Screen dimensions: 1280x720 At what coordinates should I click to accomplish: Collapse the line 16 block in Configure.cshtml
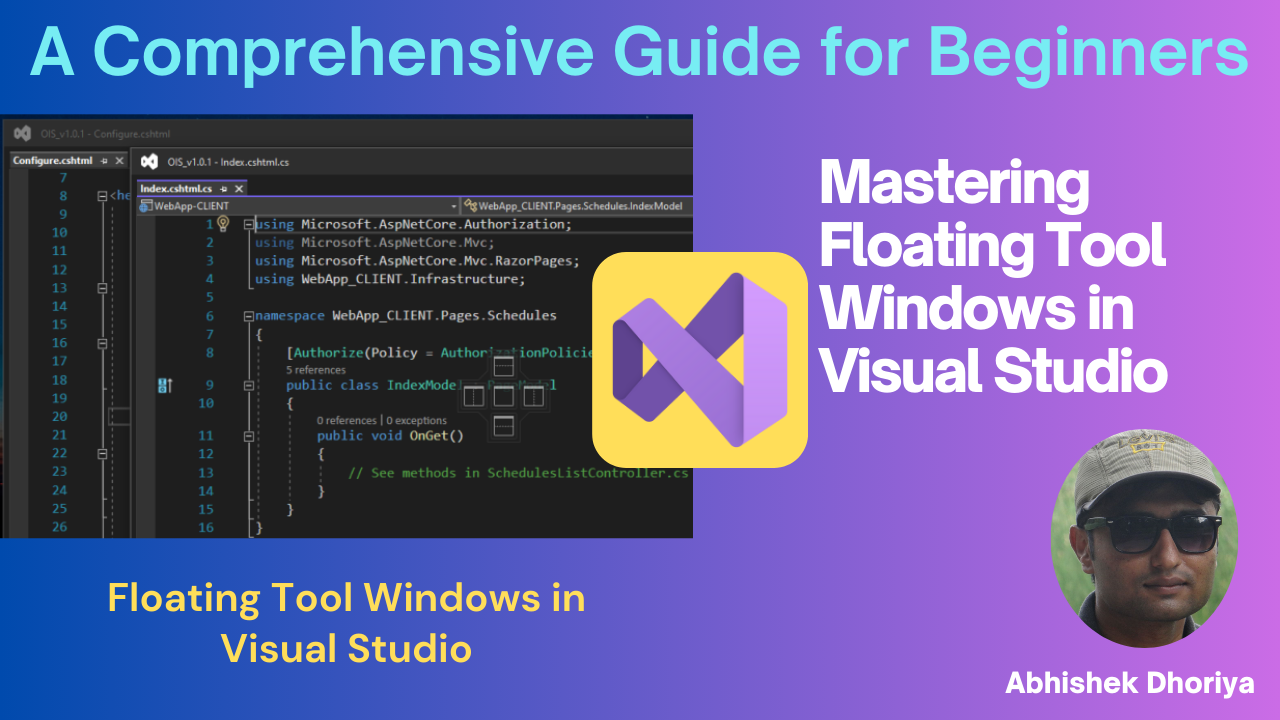102,343
